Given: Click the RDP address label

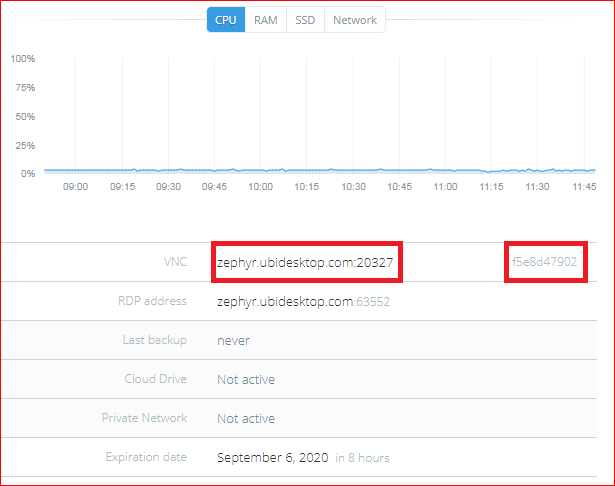Looking at the screenshot, I should [x=152, y=301].
